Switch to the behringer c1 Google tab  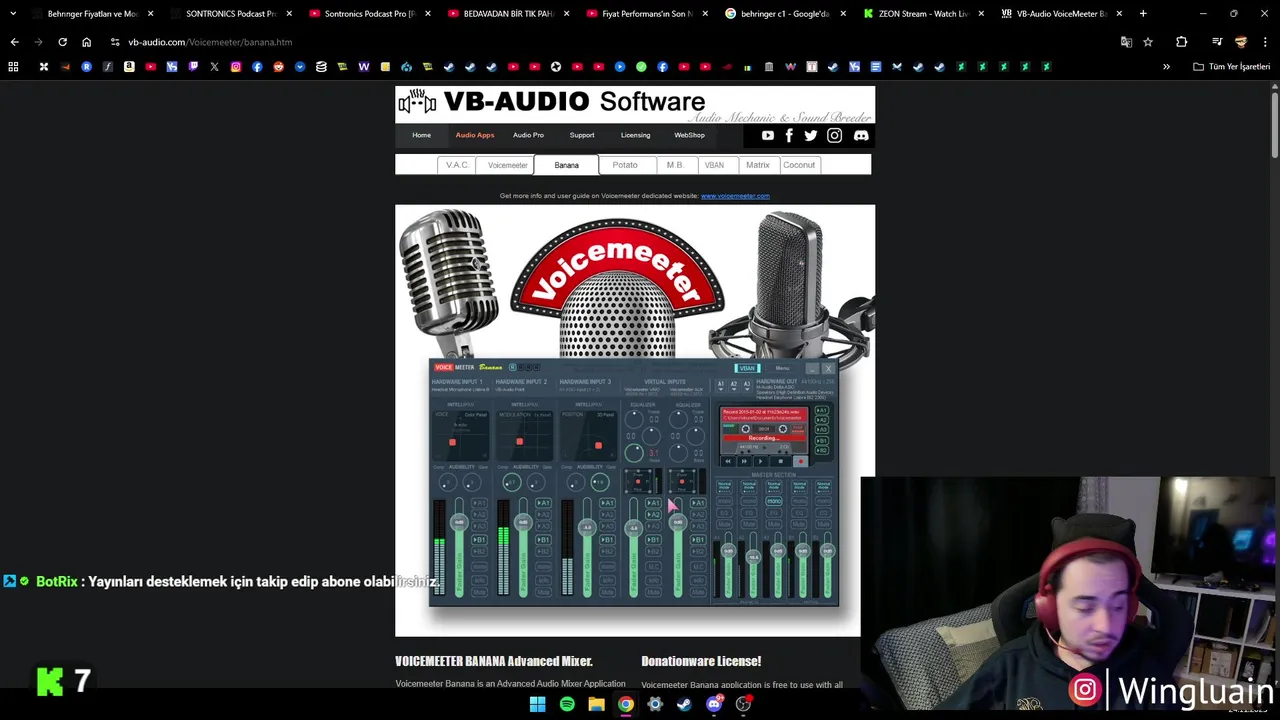point(785,14)
